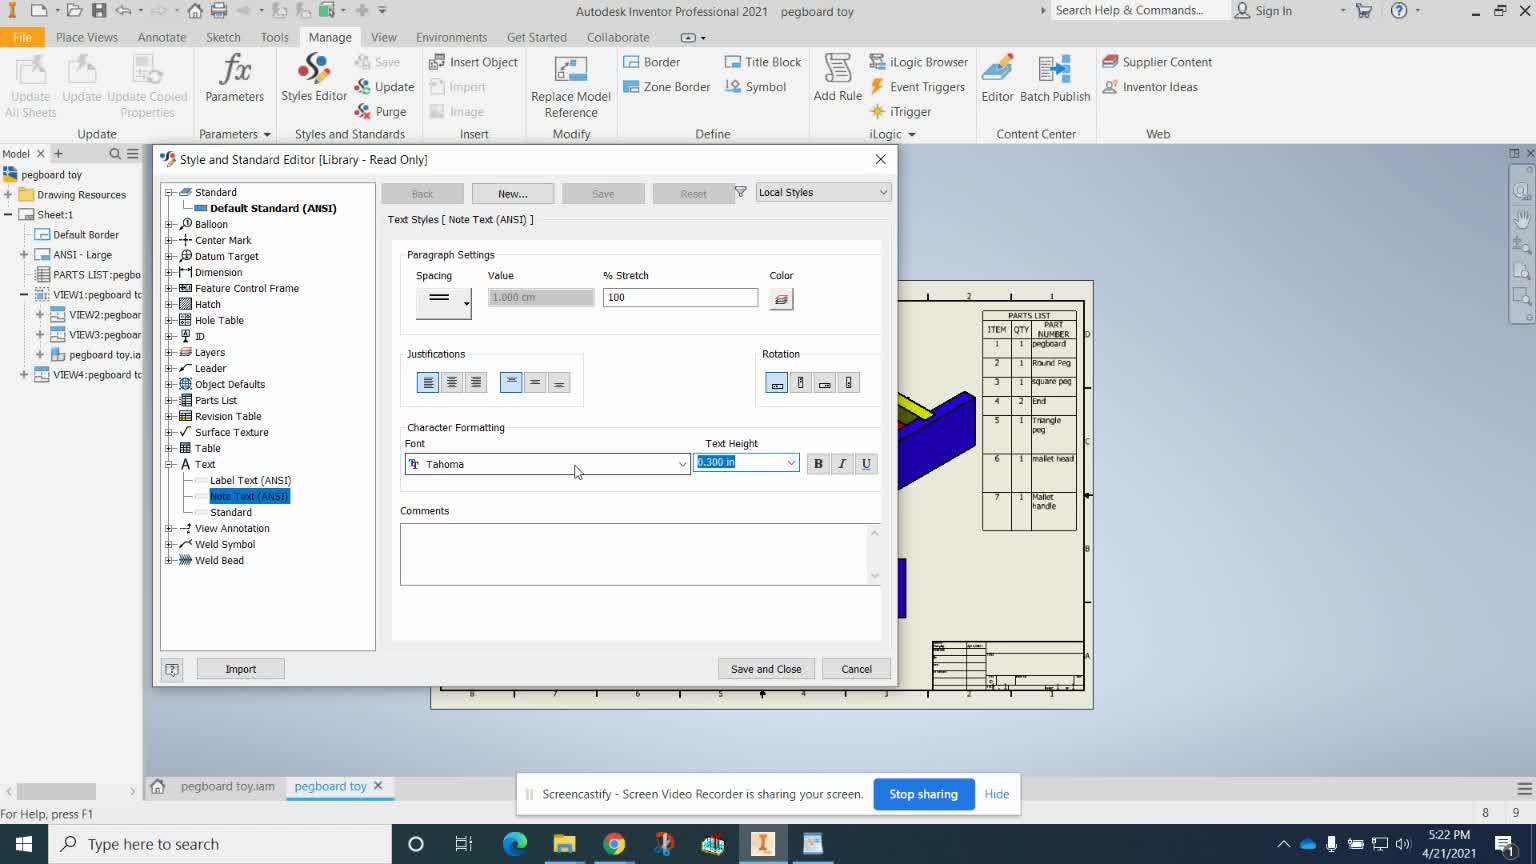Open Model browser hamburger menu
This screenshot has height=864, width=1536.
tap(132, 154)
